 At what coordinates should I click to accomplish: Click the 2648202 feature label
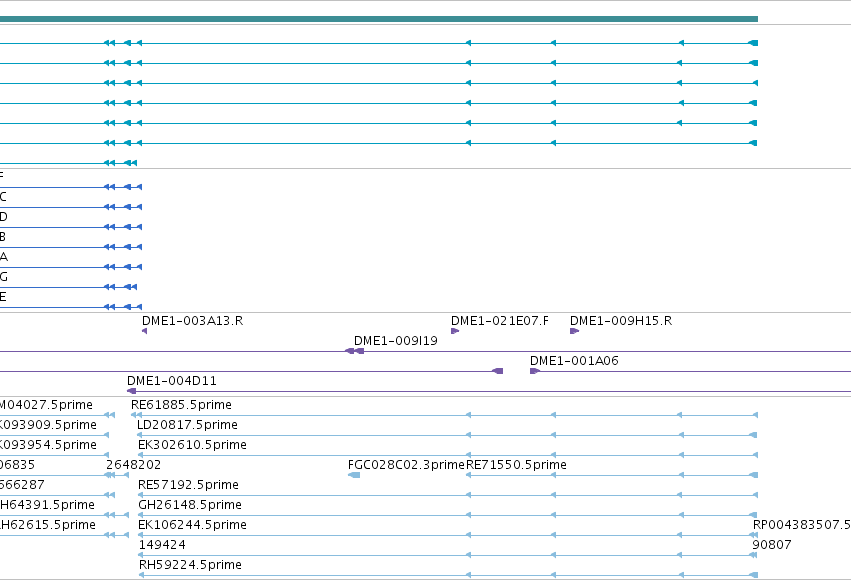(x=134, y=465)
